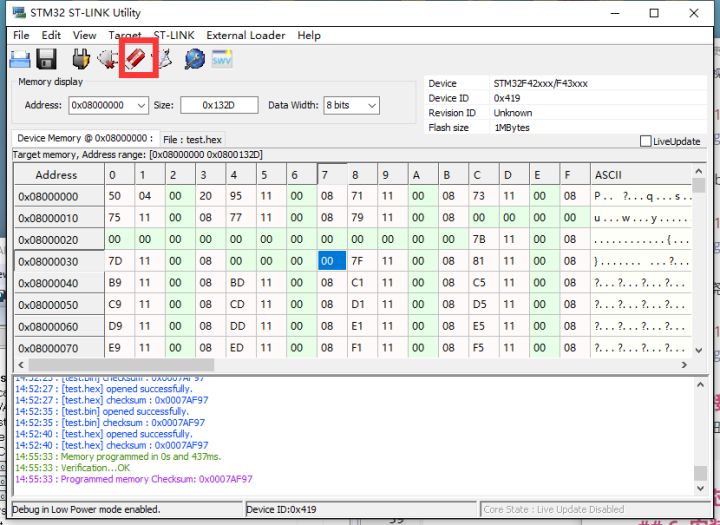The height and width of the screenshot is (525, 720).
Task: Click the Program and verify icon
Action: click(164, 59)
